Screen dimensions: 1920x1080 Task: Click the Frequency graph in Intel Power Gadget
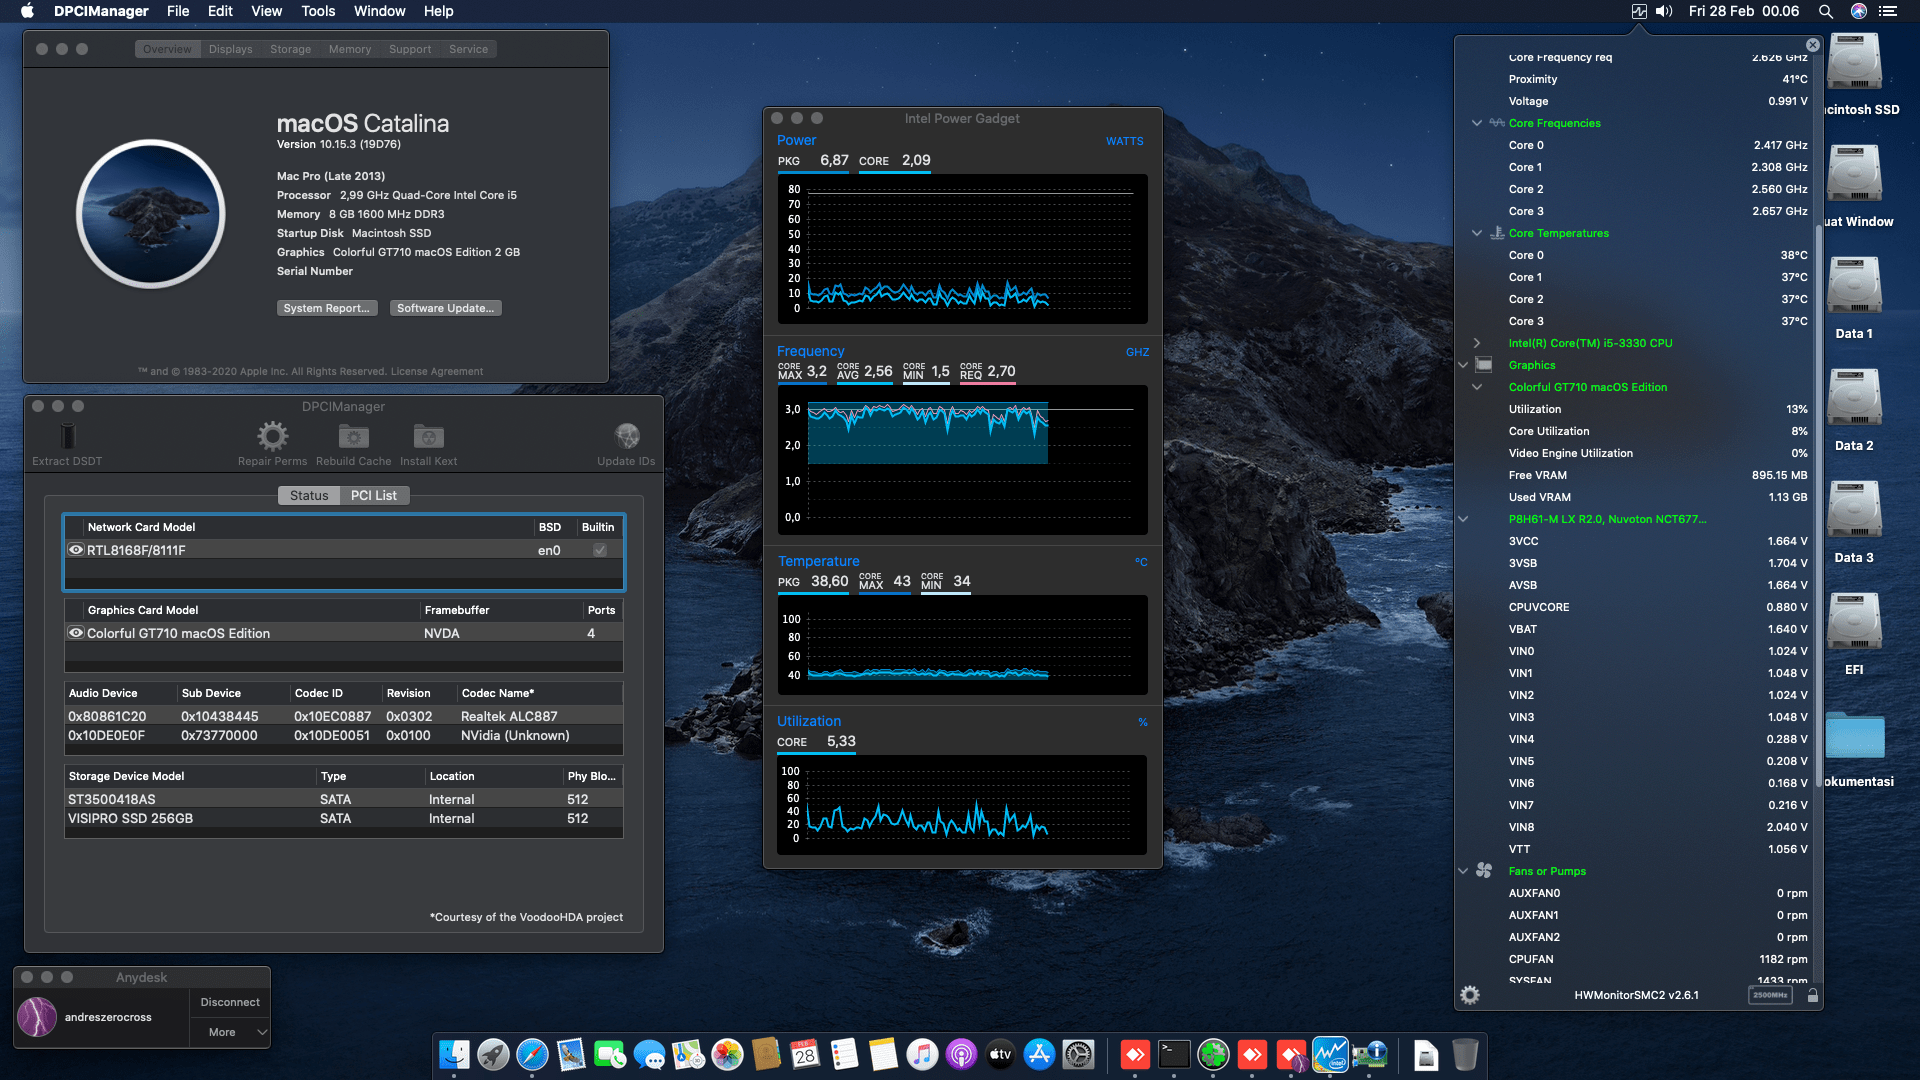tap(962, 459)
